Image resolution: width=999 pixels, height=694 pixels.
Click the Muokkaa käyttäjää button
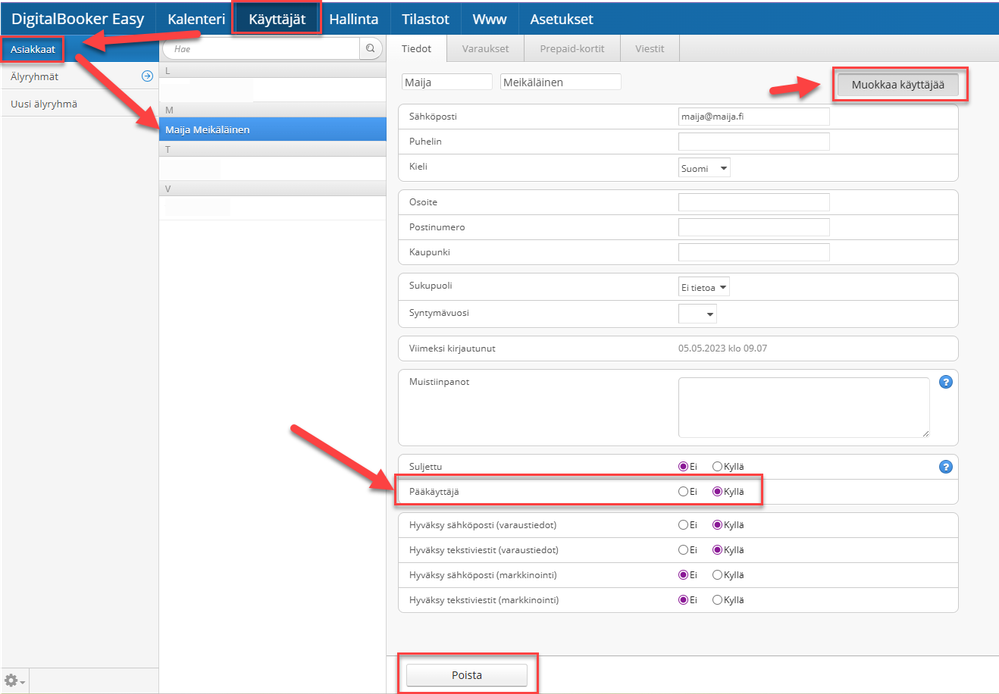coord(898,84)
